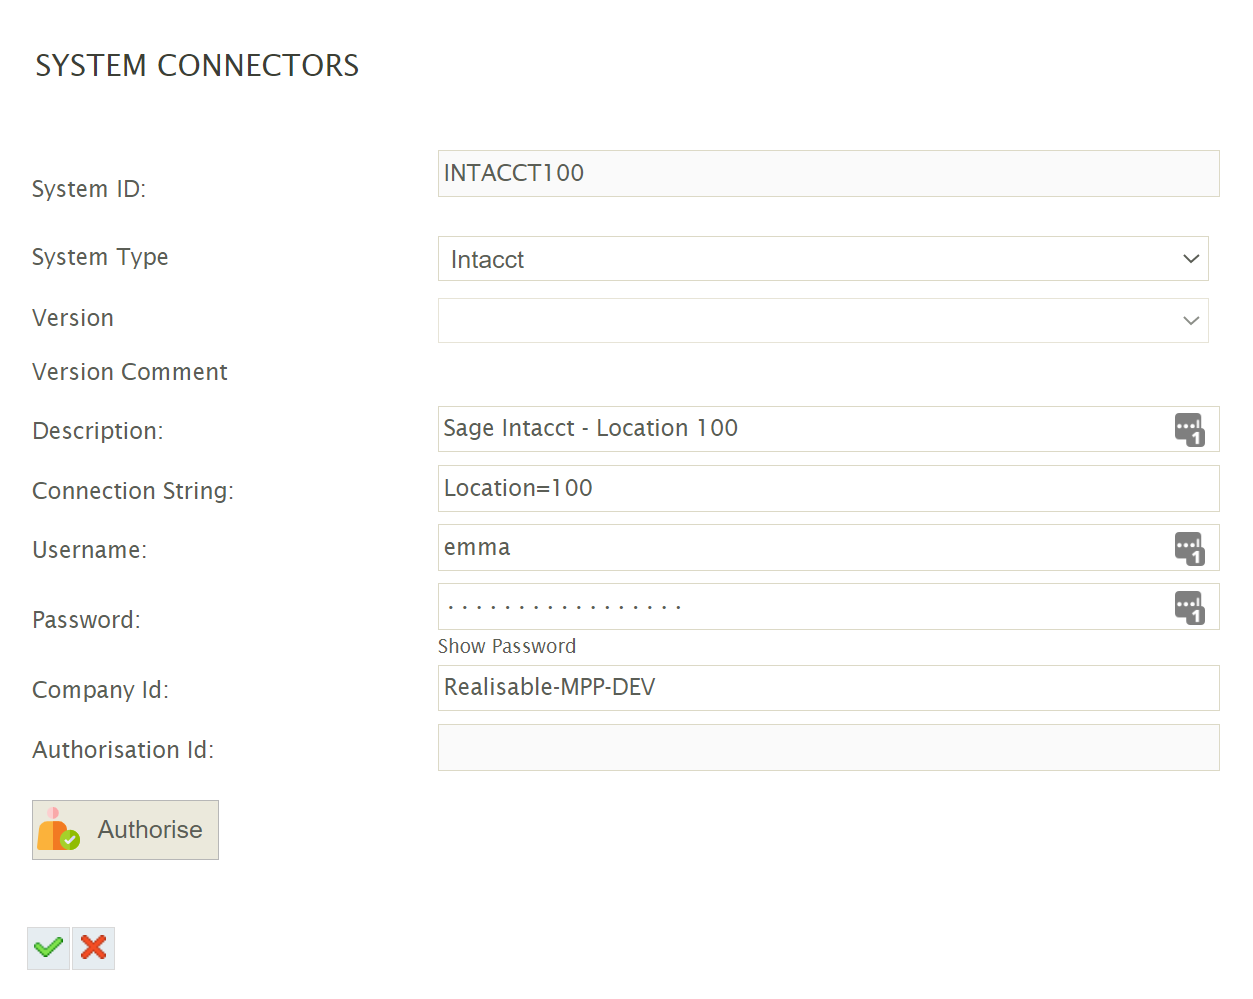
Task: Click the red X cancel icon
Action: [x=93, y=948]
